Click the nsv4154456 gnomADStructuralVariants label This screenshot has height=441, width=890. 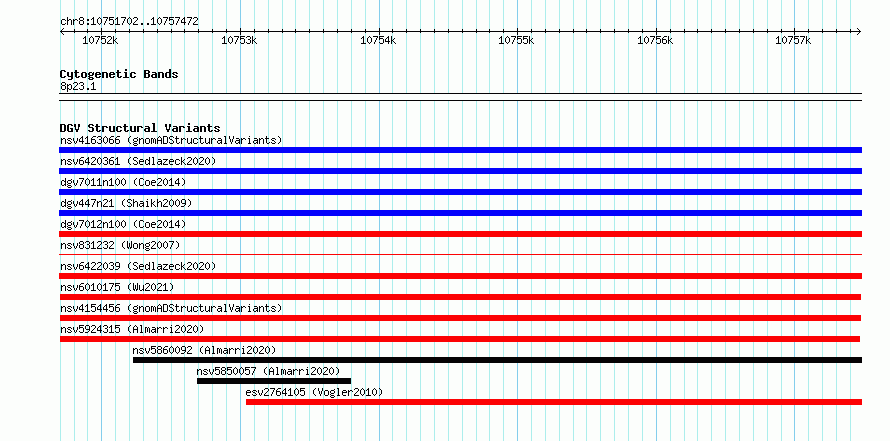171,308
